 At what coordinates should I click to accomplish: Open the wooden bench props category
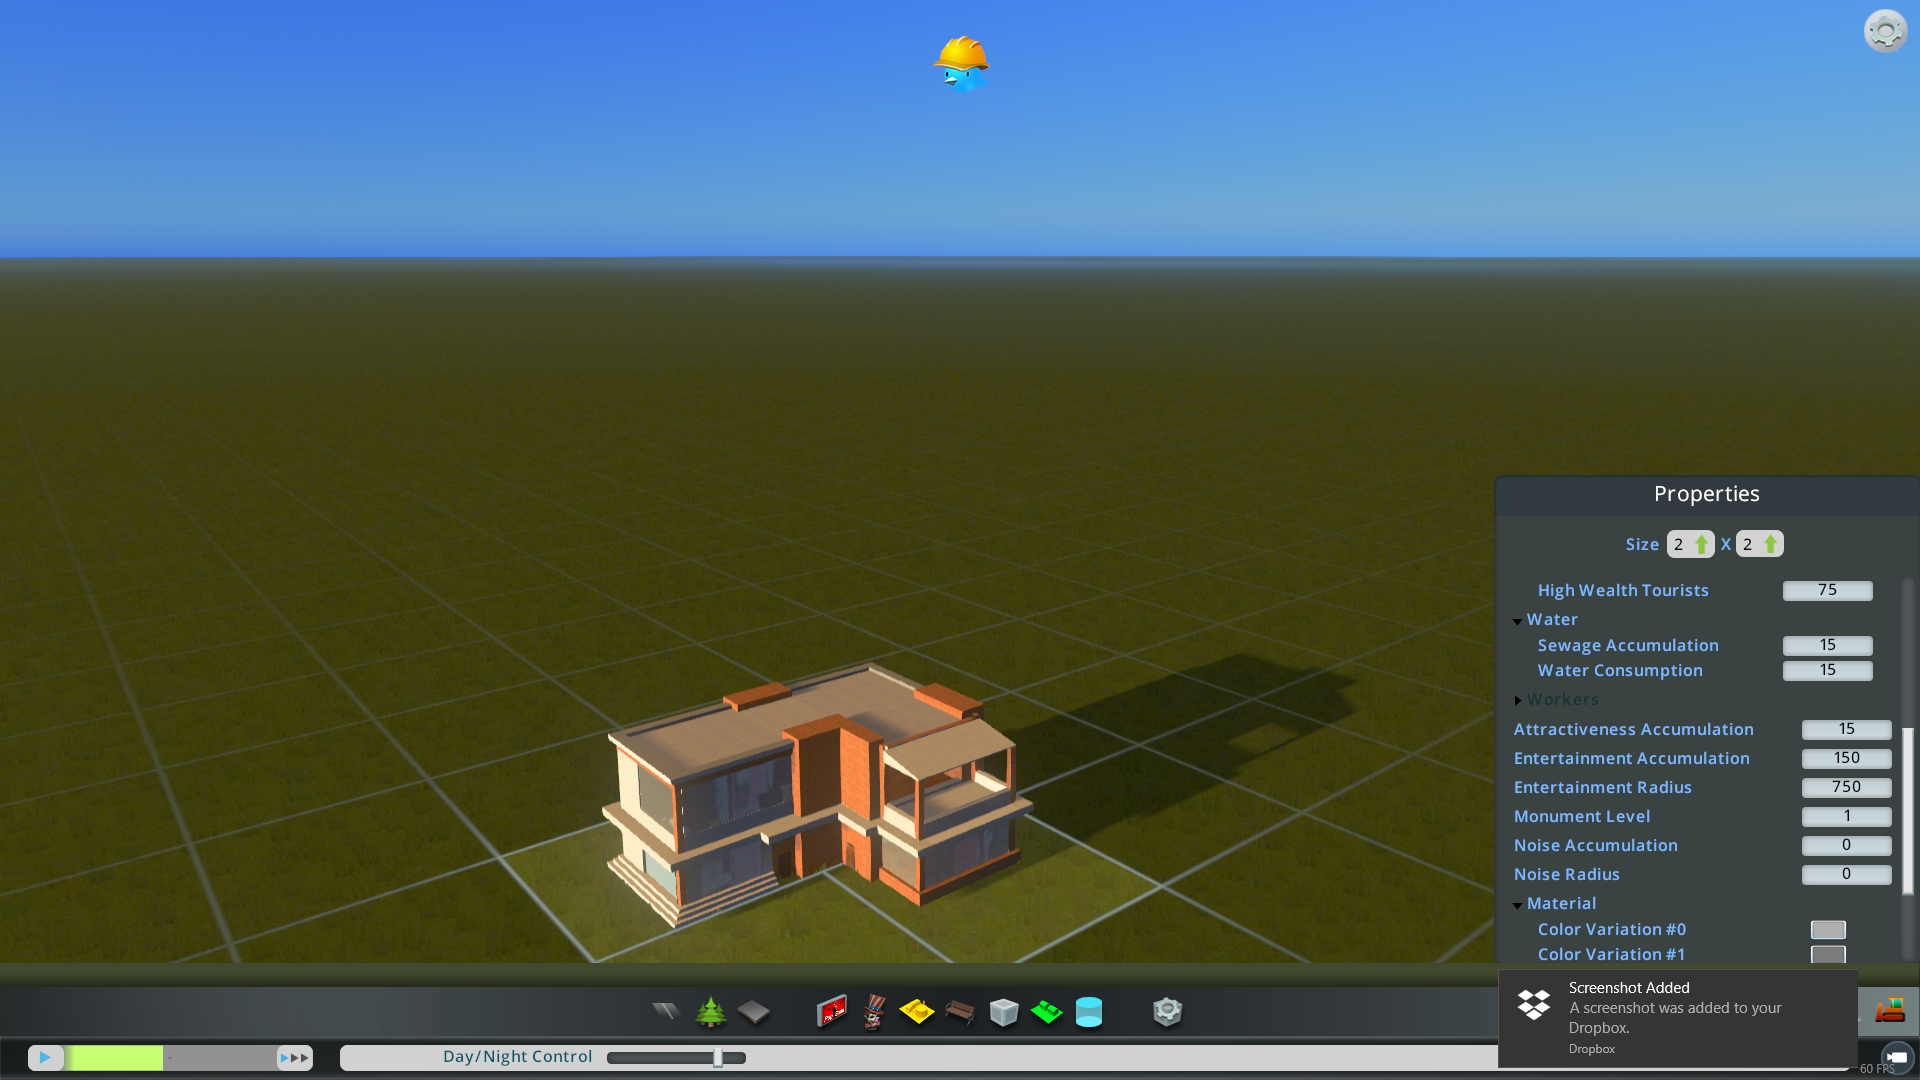pos(960,1012)
